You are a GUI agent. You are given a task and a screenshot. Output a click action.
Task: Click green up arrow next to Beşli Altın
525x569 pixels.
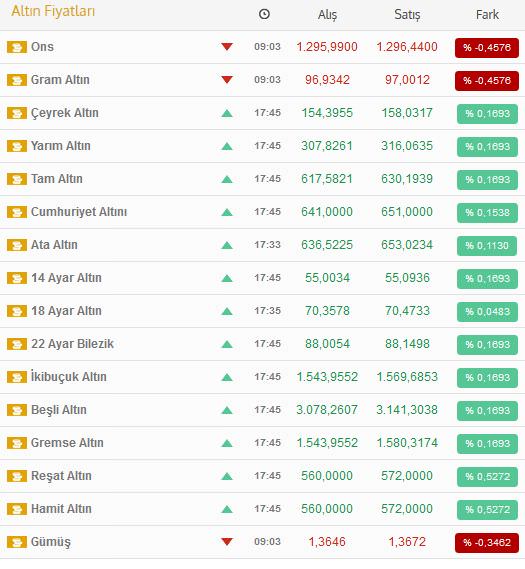pos(227,410)
